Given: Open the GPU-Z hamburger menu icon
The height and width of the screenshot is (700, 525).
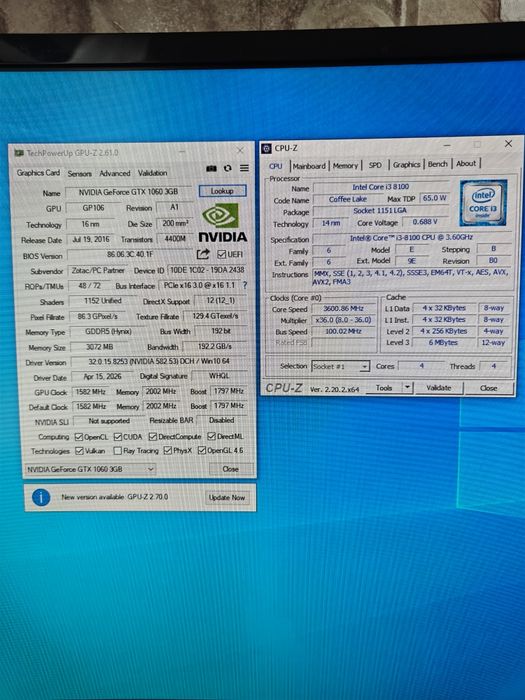Looking at the screenshot, I should (244, 168).
